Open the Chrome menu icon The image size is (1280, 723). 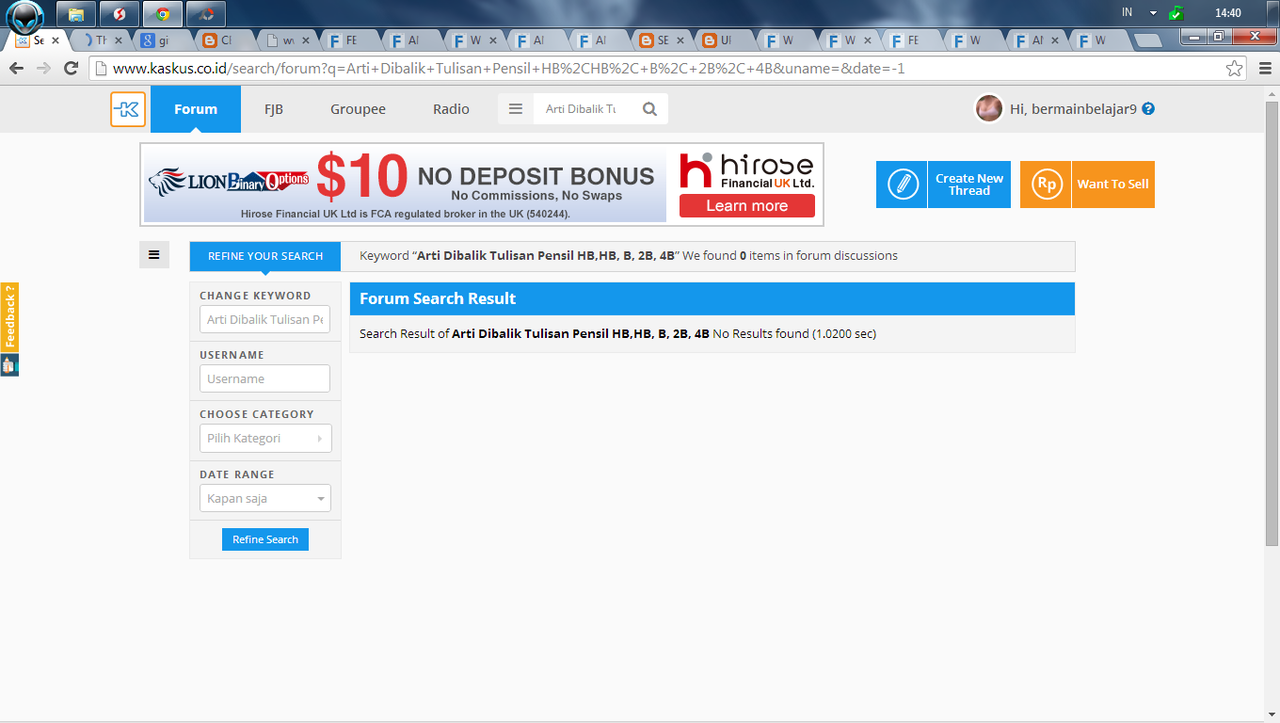[1264, 68]
